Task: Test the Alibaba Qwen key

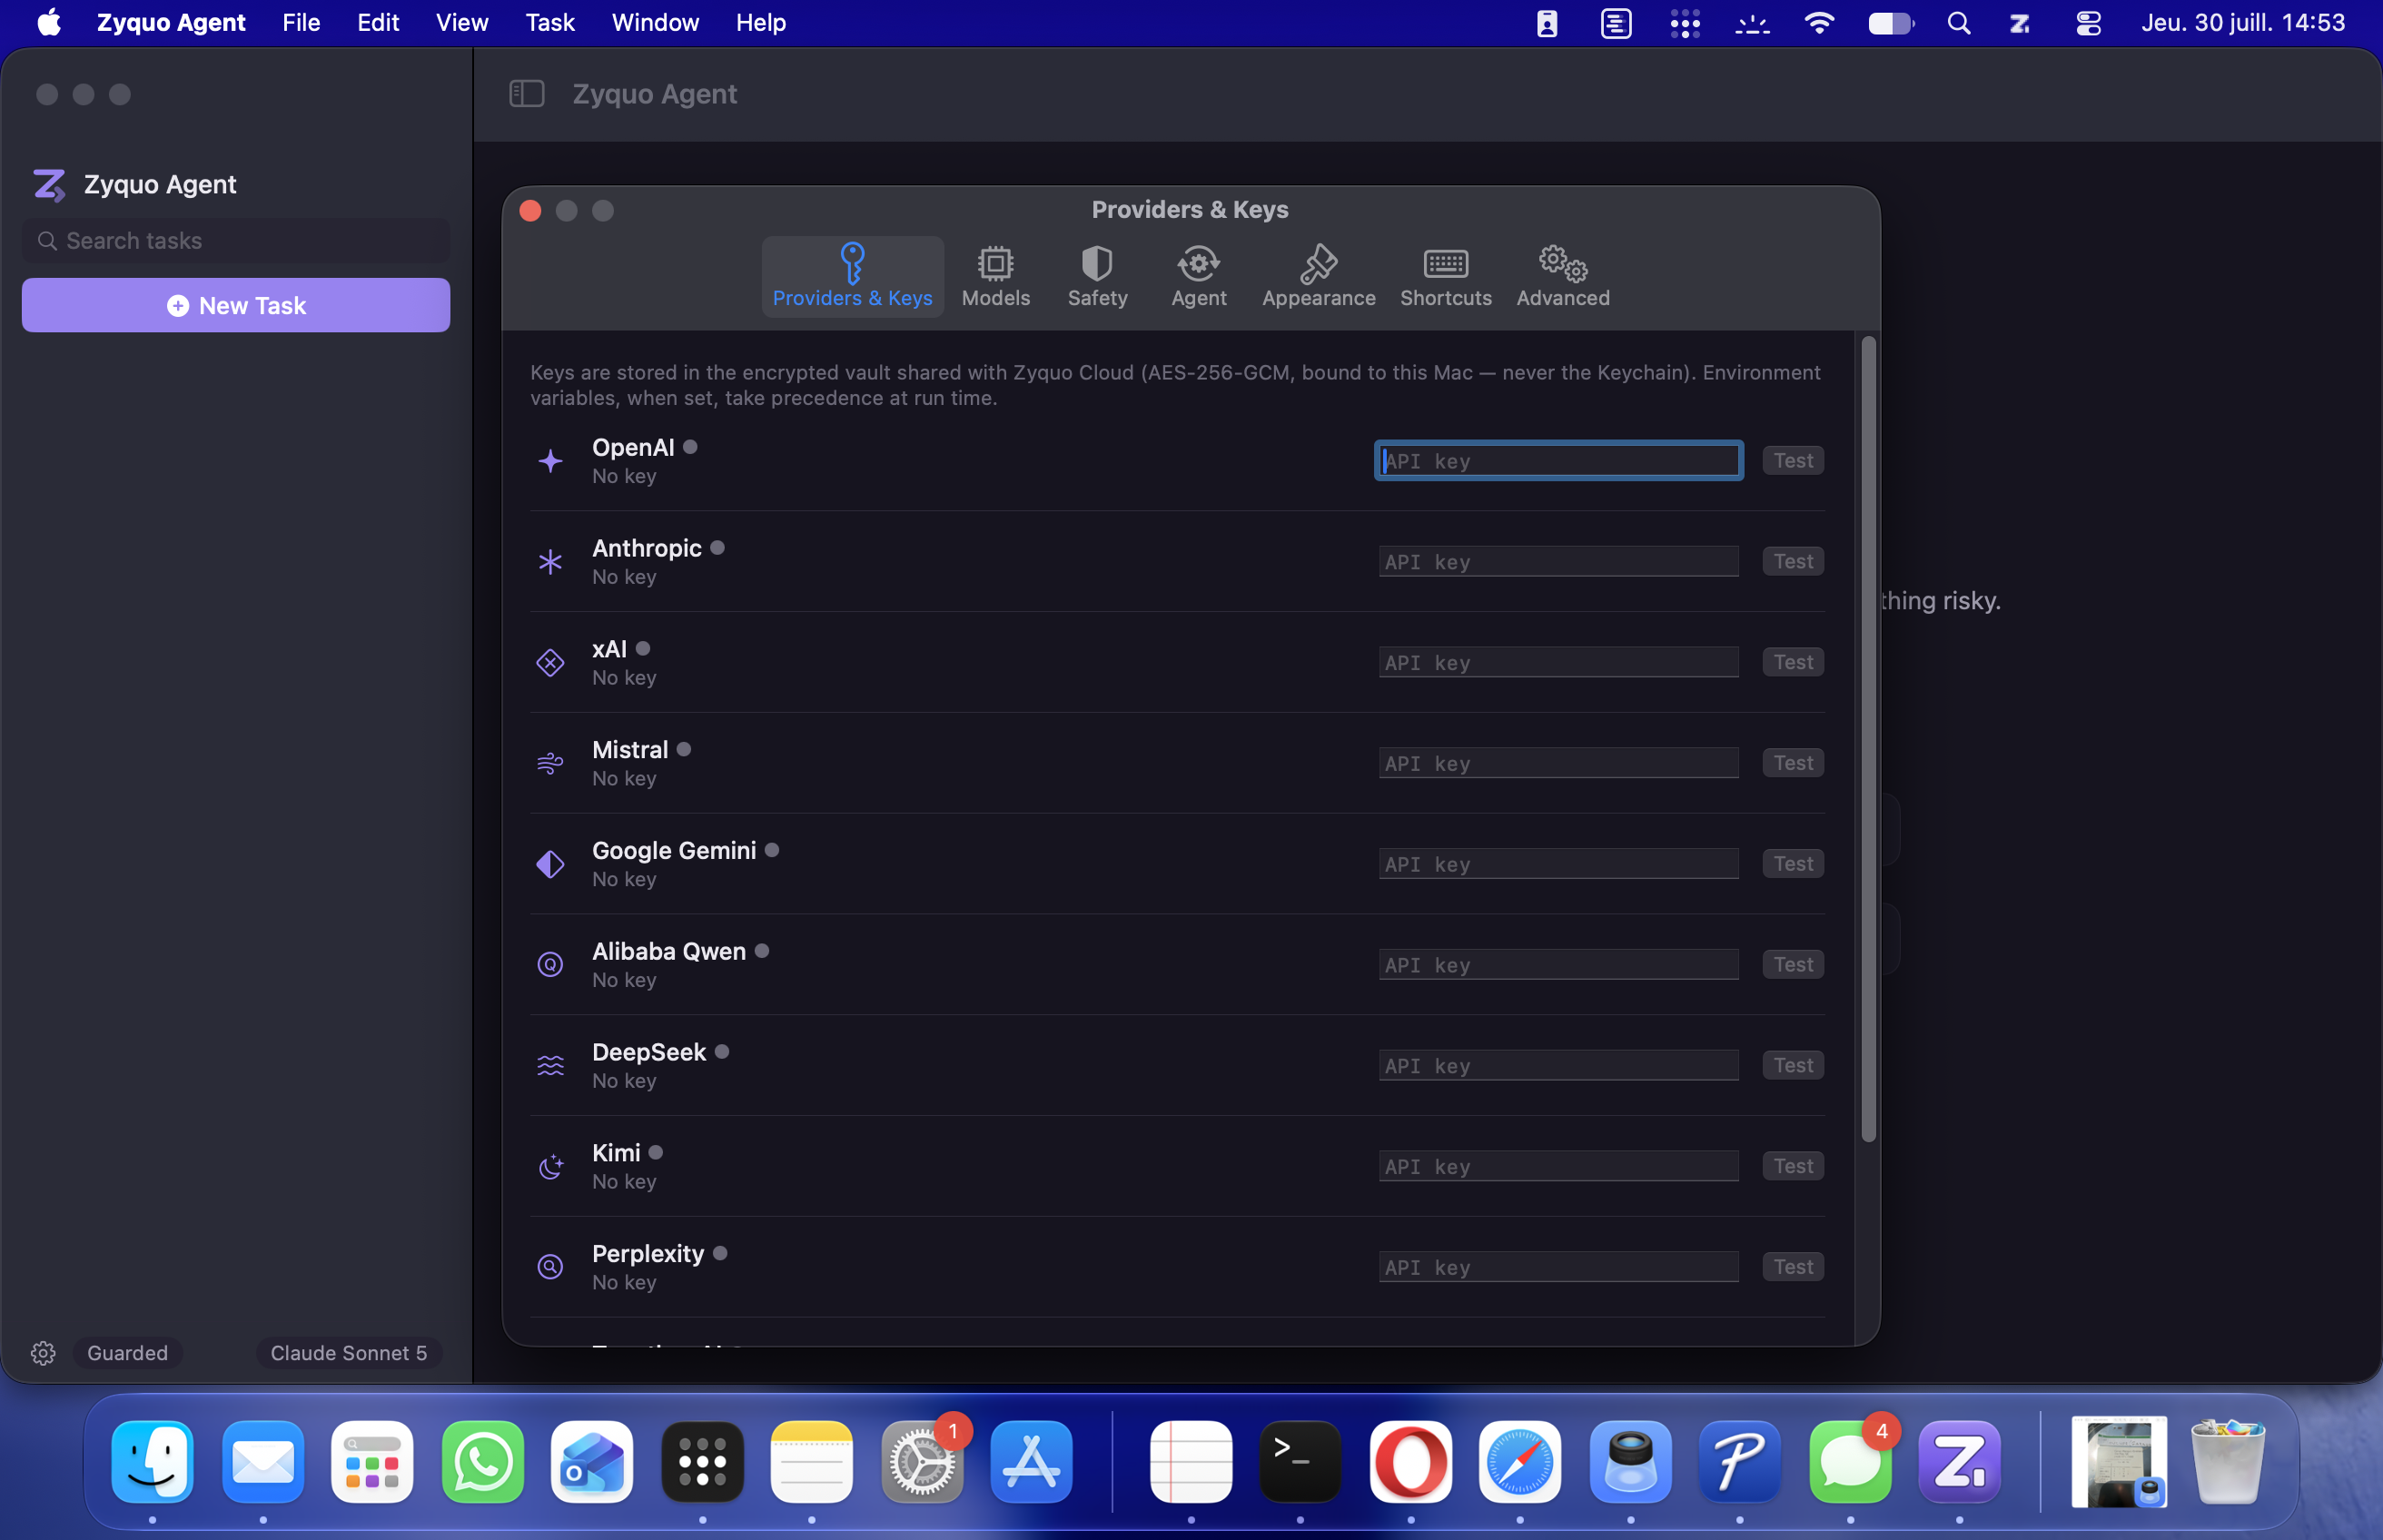Action: (1792, 965)
